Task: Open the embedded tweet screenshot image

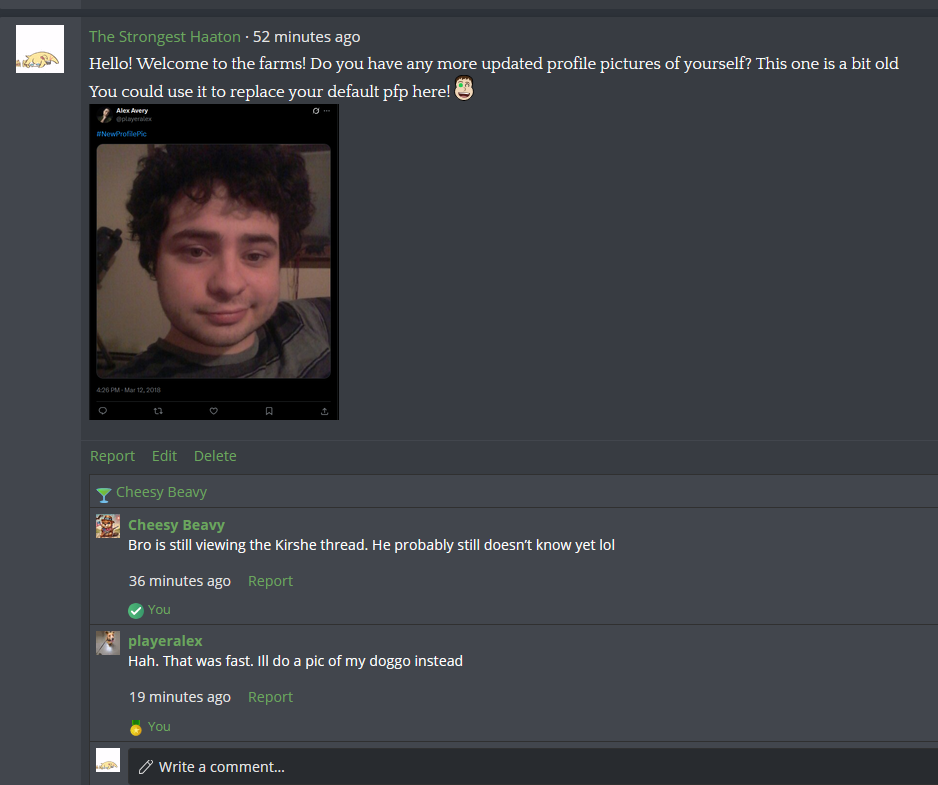Action: [214, 261]
